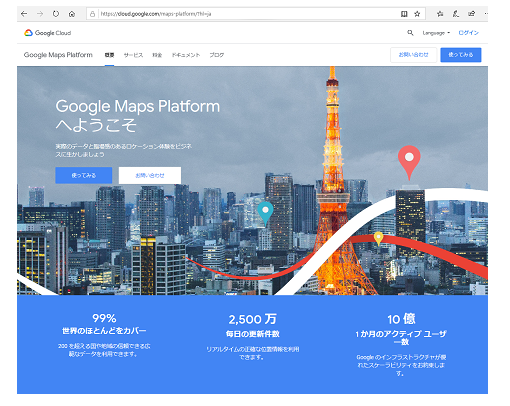Screen dimensions: 510x406
Task: Click hero white お問い合わせ button
Action: coord(150,175)
